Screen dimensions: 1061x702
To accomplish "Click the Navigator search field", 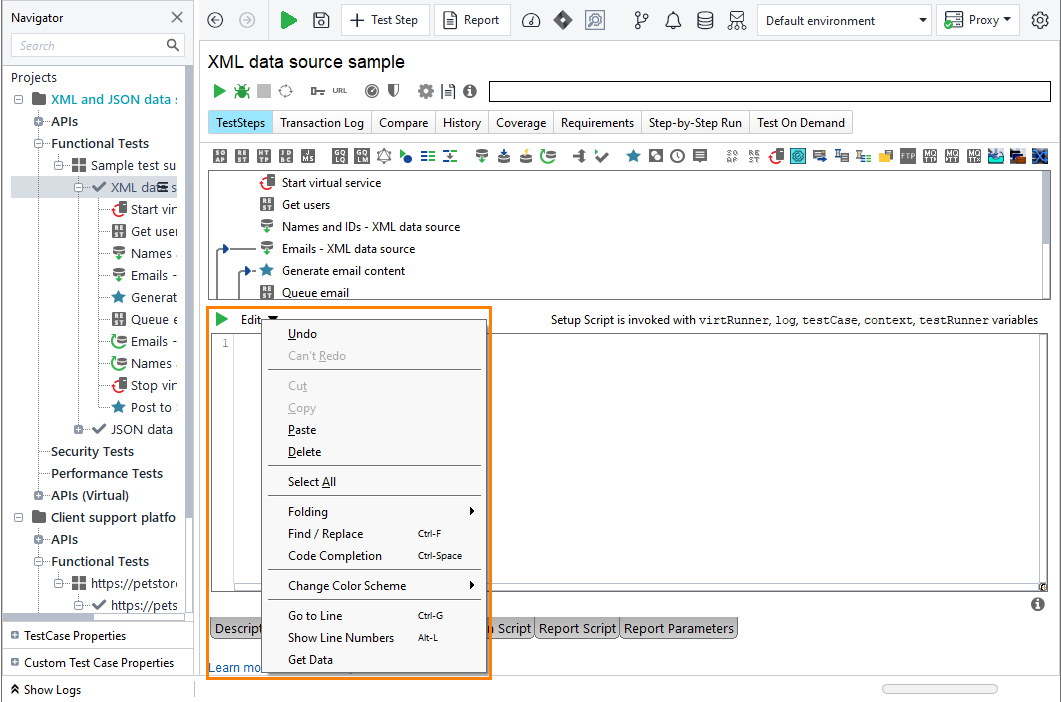I will point(88,45).
